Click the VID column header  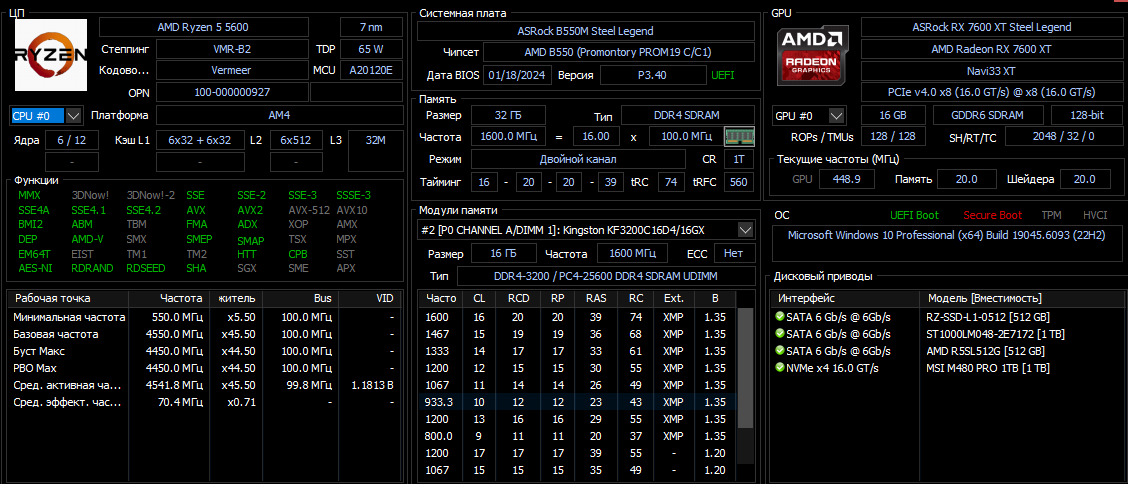point(367,298)
